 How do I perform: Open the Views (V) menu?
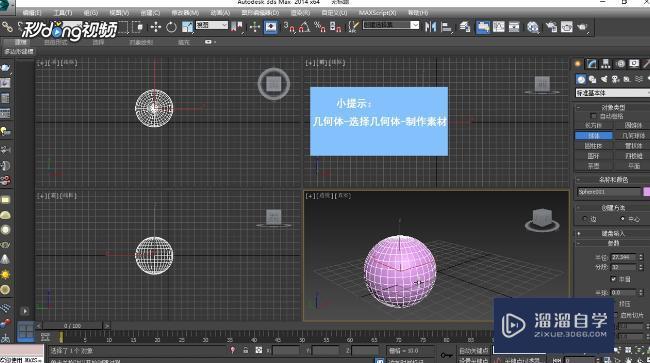pyautogui.click(x=119, y=13)
